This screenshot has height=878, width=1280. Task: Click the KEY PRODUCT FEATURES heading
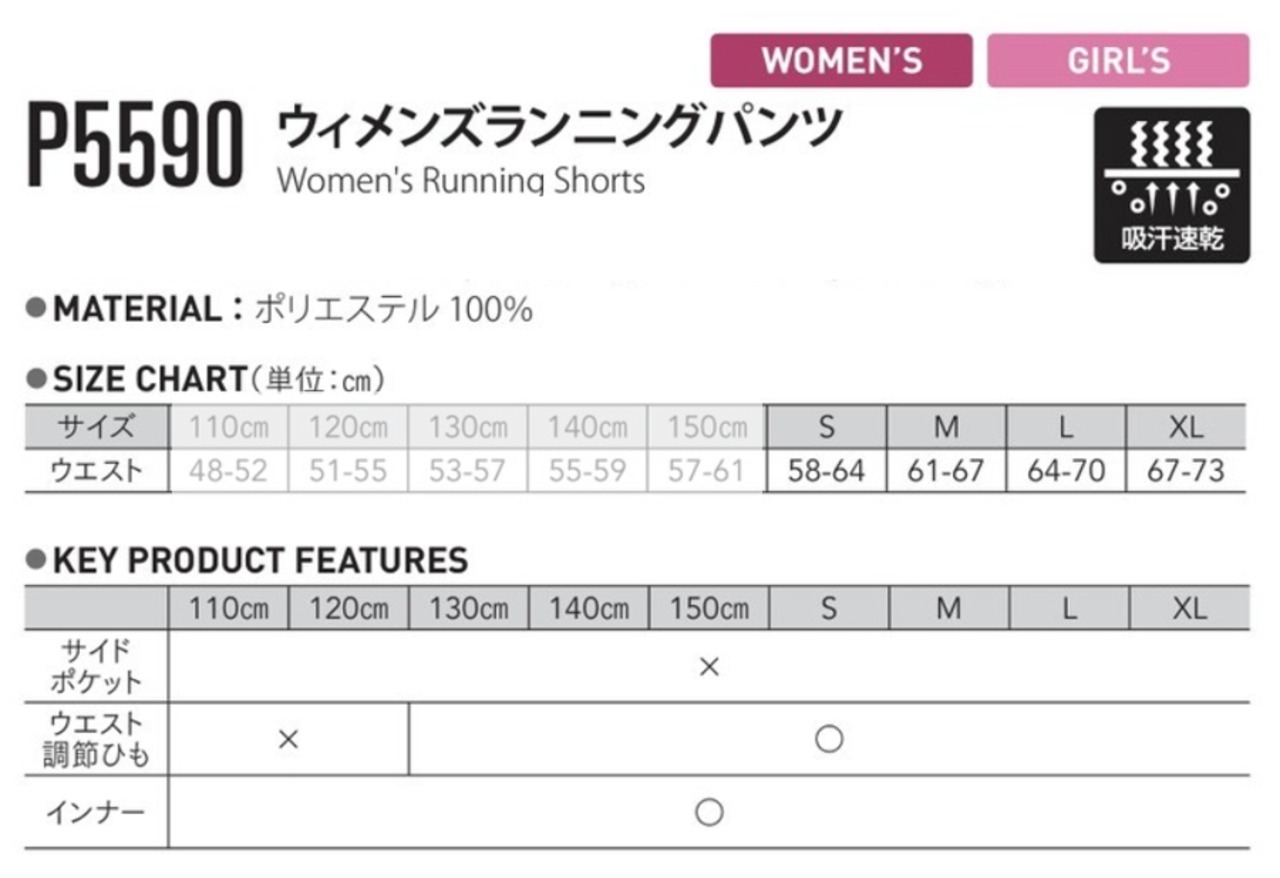(259, 561)
